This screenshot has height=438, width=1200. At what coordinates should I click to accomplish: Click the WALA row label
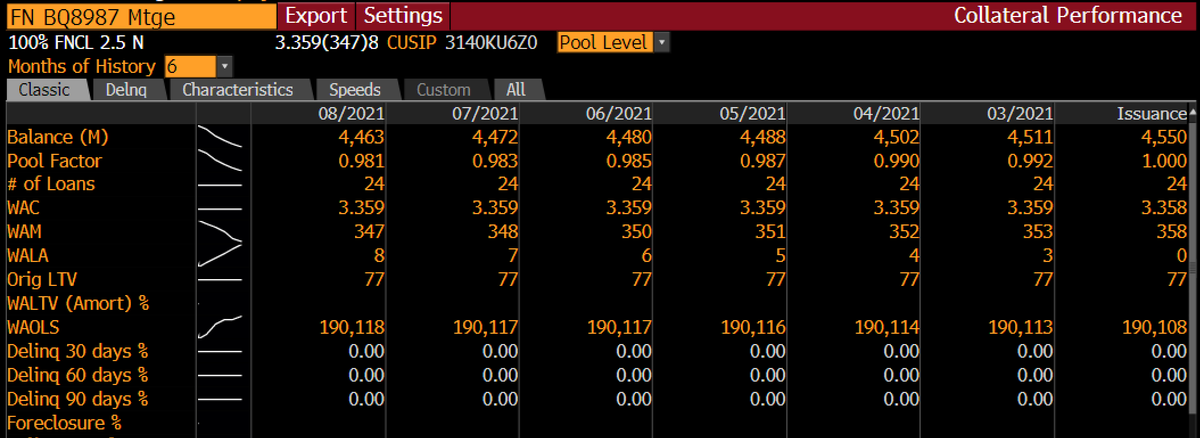pos(29,256)
